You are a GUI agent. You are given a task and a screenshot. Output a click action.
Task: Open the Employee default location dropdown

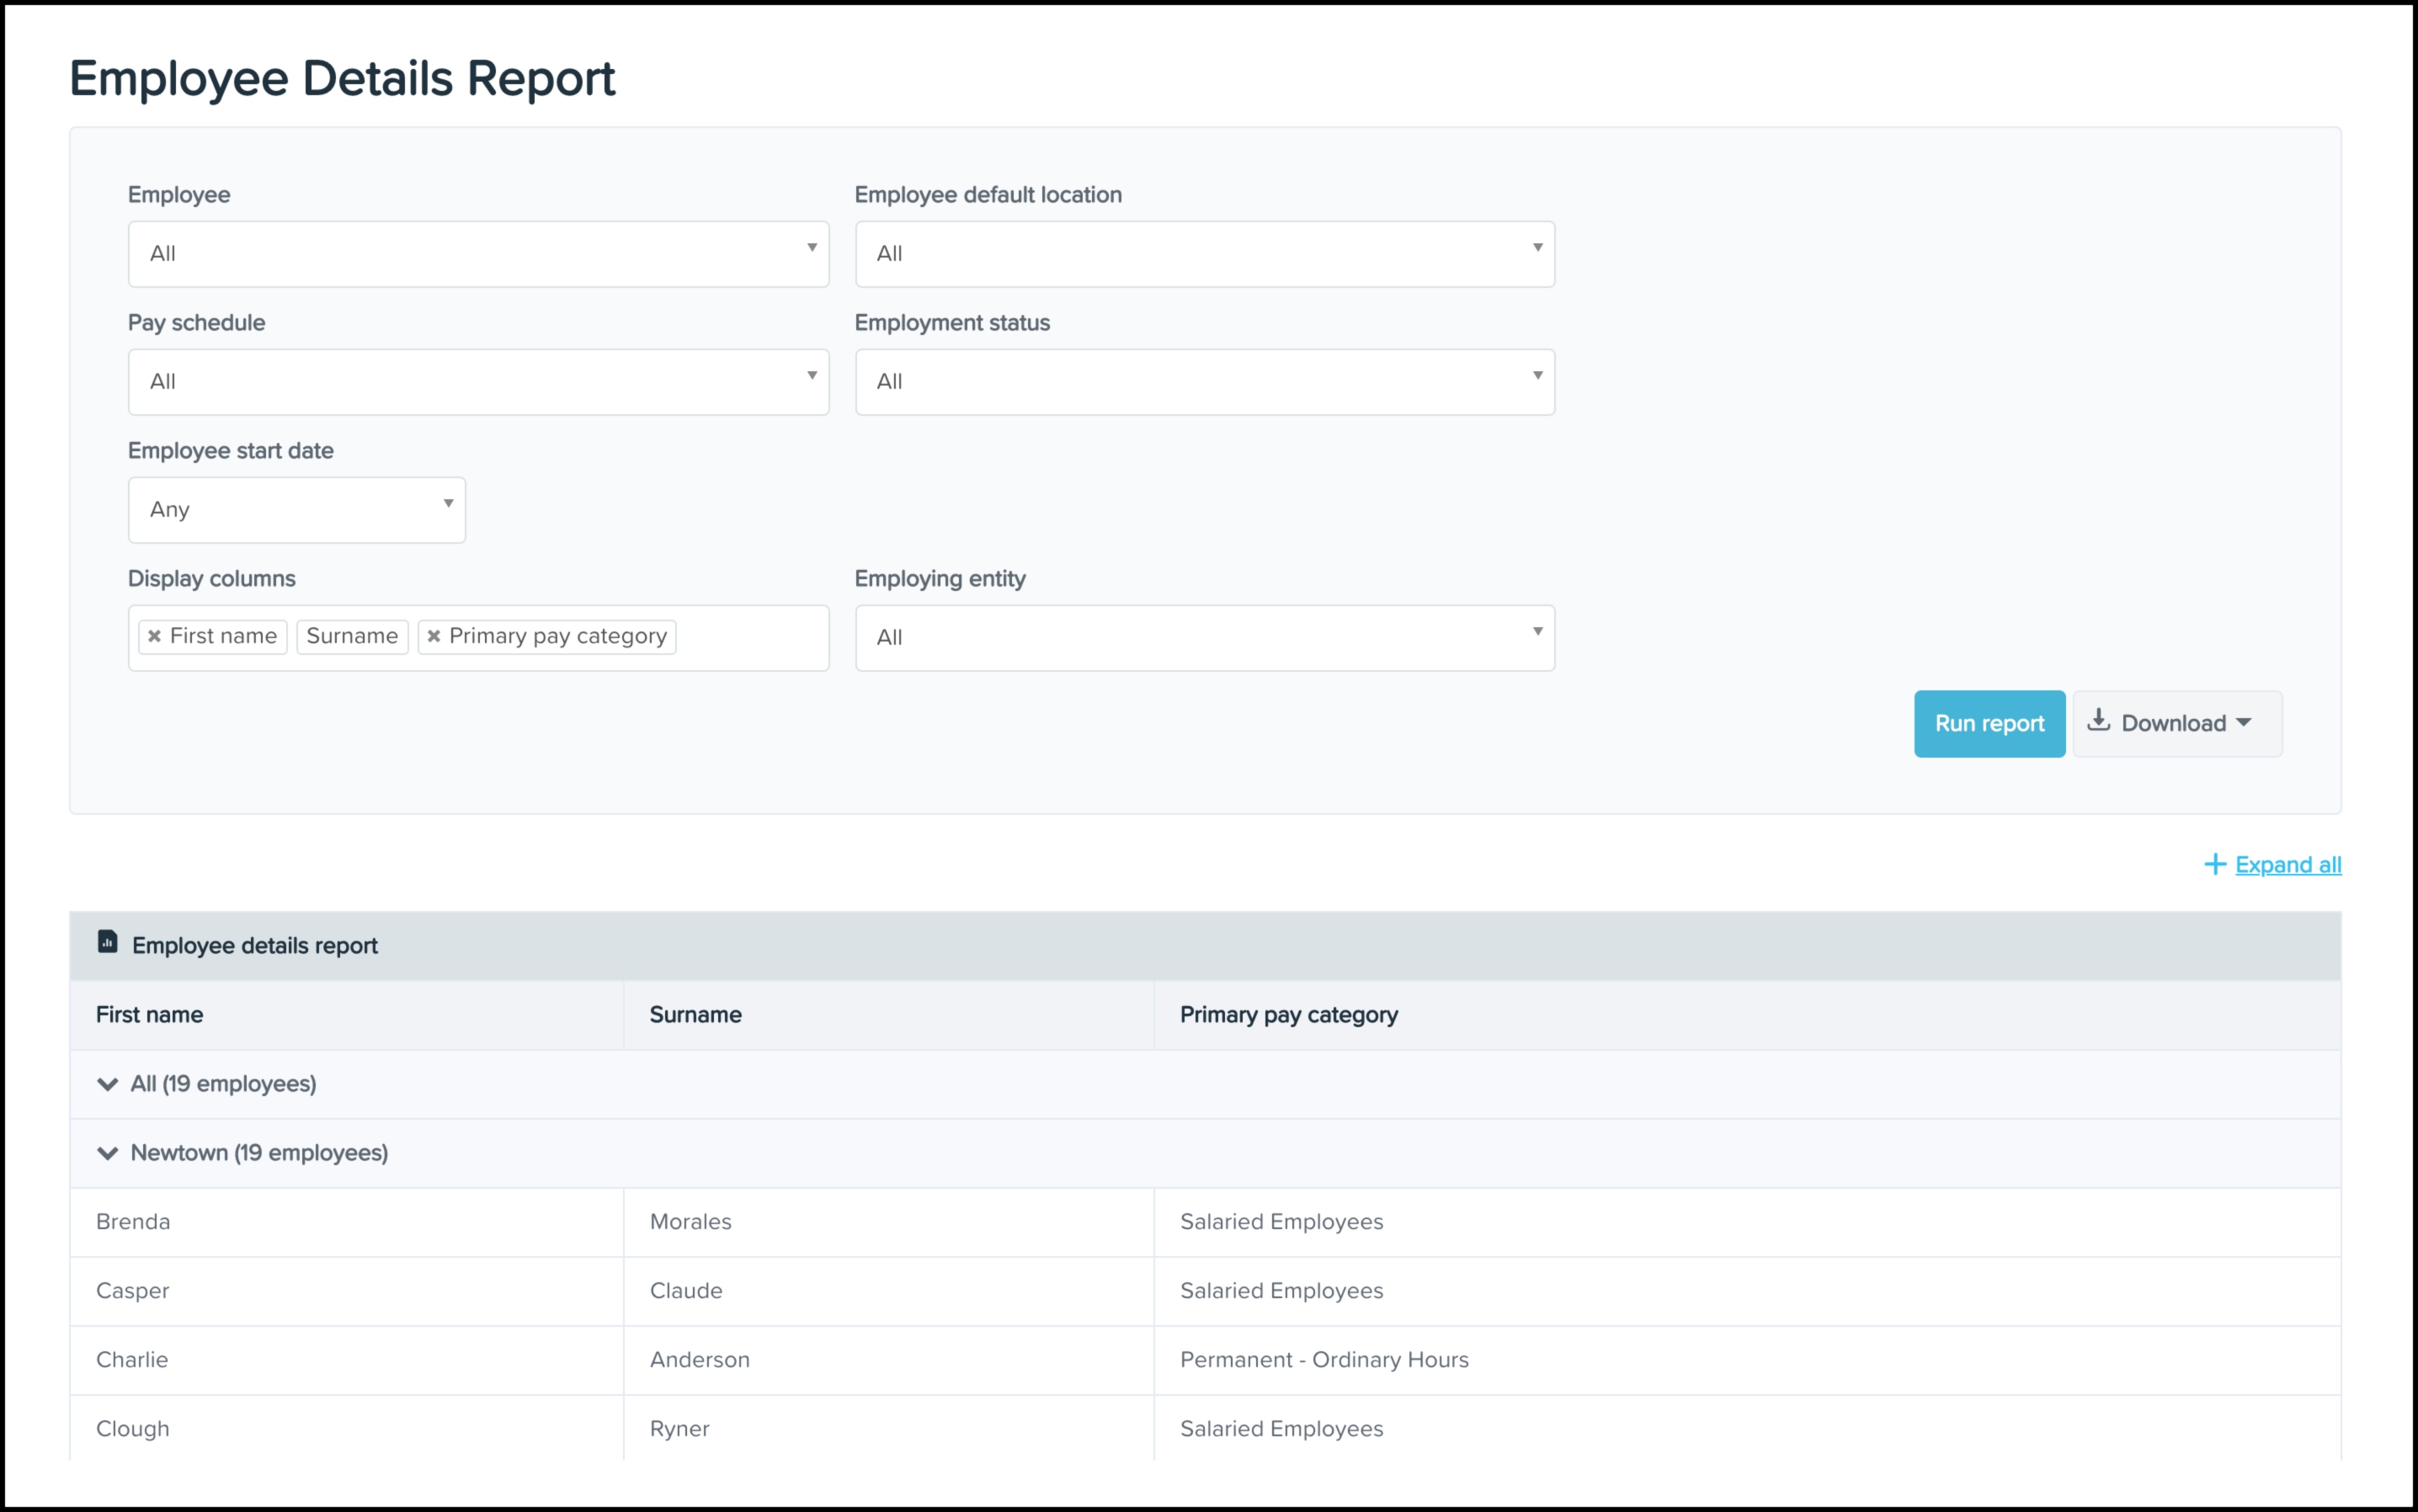point(1204,254)
